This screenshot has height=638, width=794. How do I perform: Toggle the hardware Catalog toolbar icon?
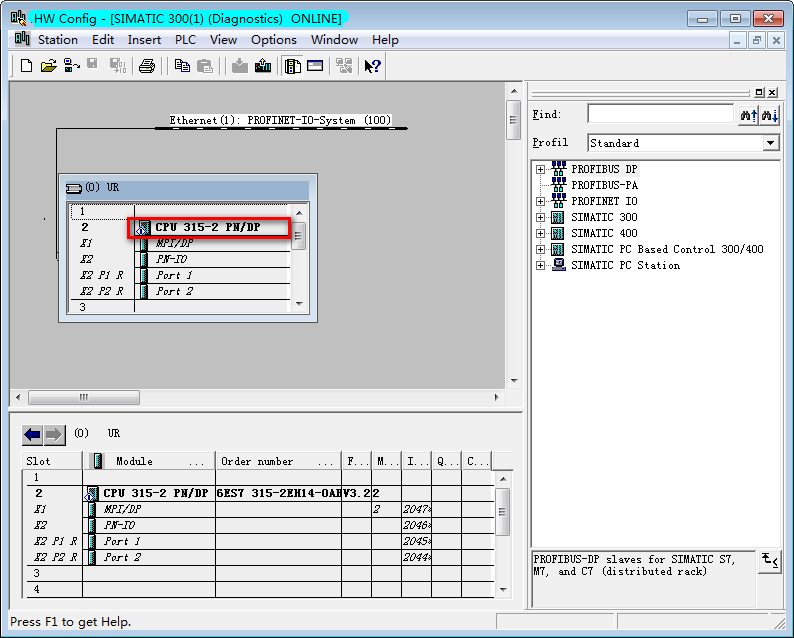click(292, 66)
